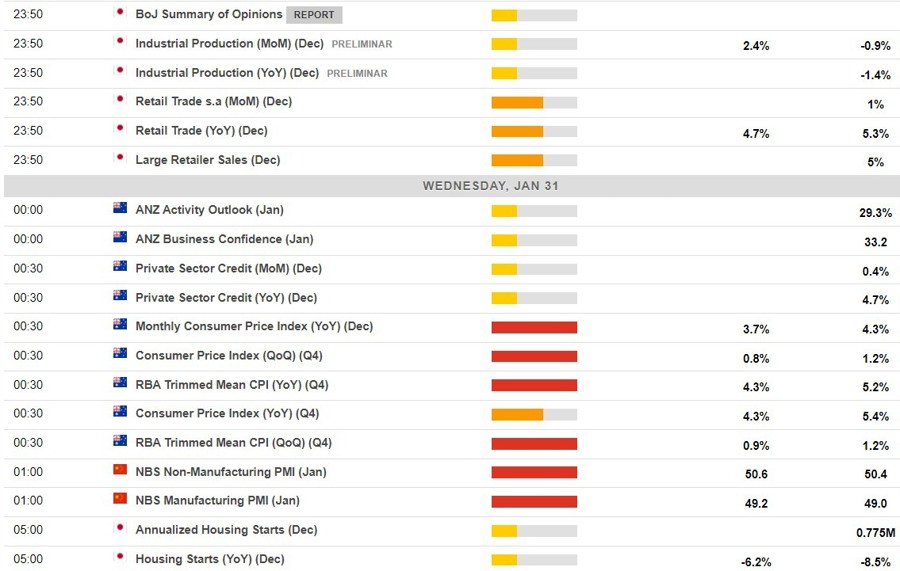Click the 00:00 time on the ANZ Activity Outlook row
Image resolution: width=900 pixels, height=571 pixels.
[28, 210]
